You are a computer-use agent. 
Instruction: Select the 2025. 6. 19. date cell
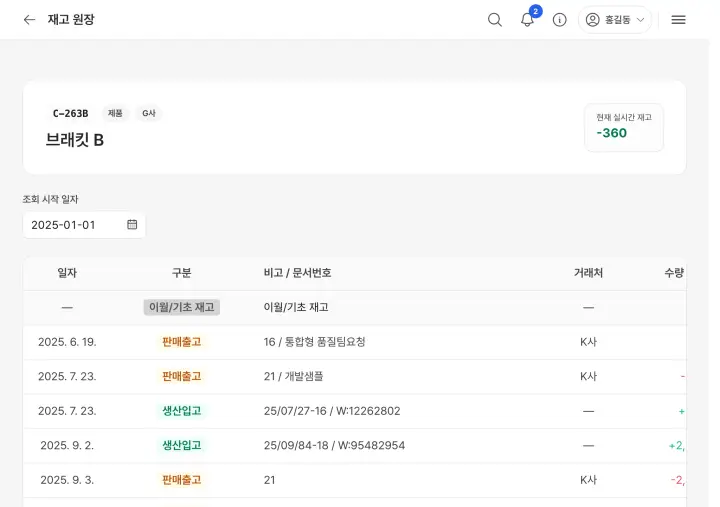click(67, 342)
